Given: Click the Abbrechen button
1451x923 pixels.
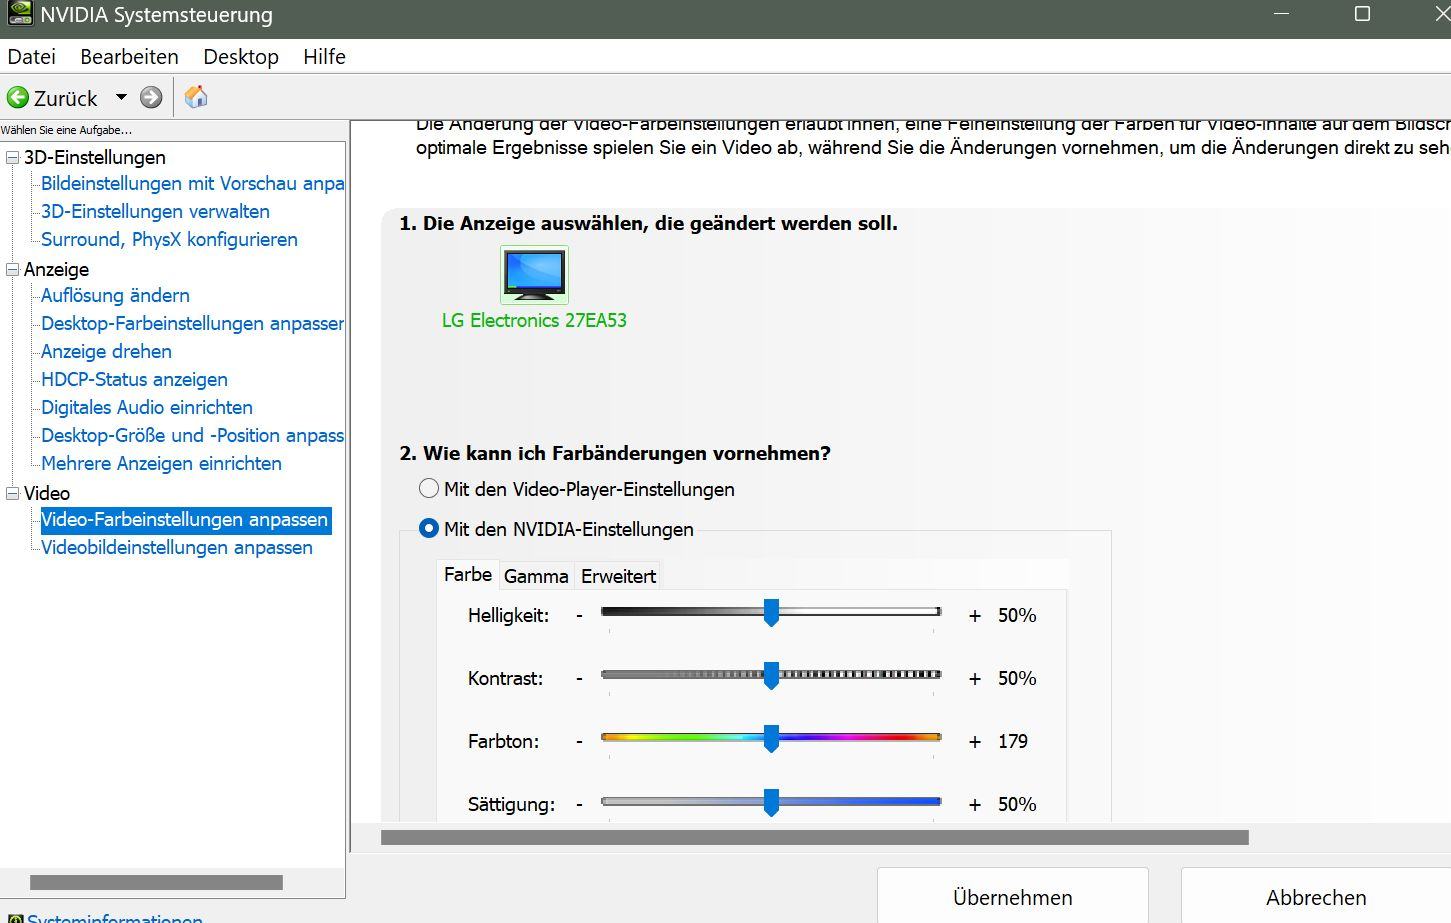Looking at the screenshot, I should tap(1316, 897).
